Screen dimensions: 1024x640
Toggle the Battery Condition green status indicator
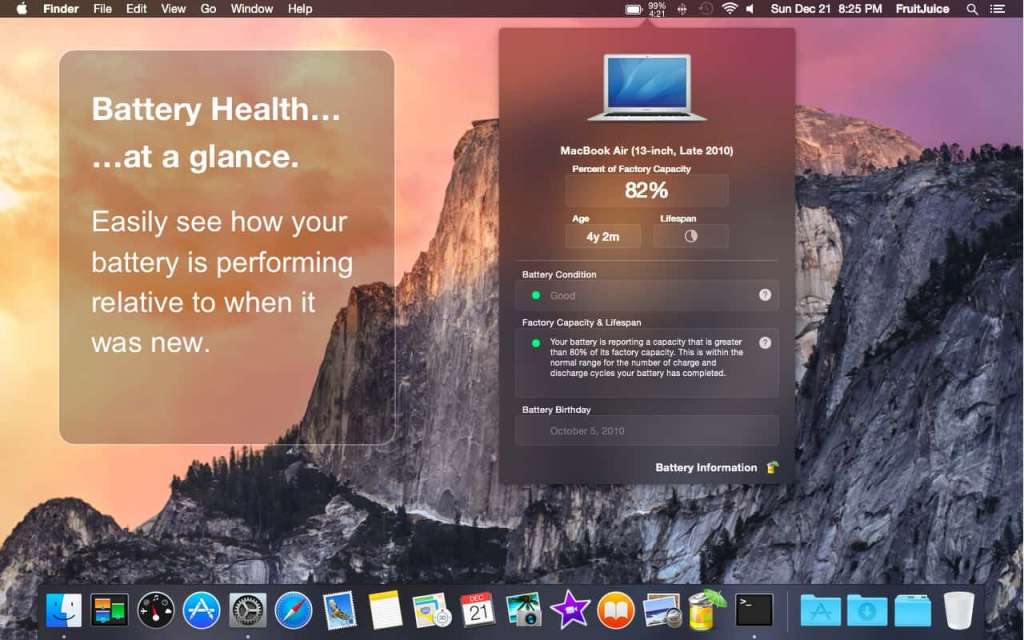point(534,295)
